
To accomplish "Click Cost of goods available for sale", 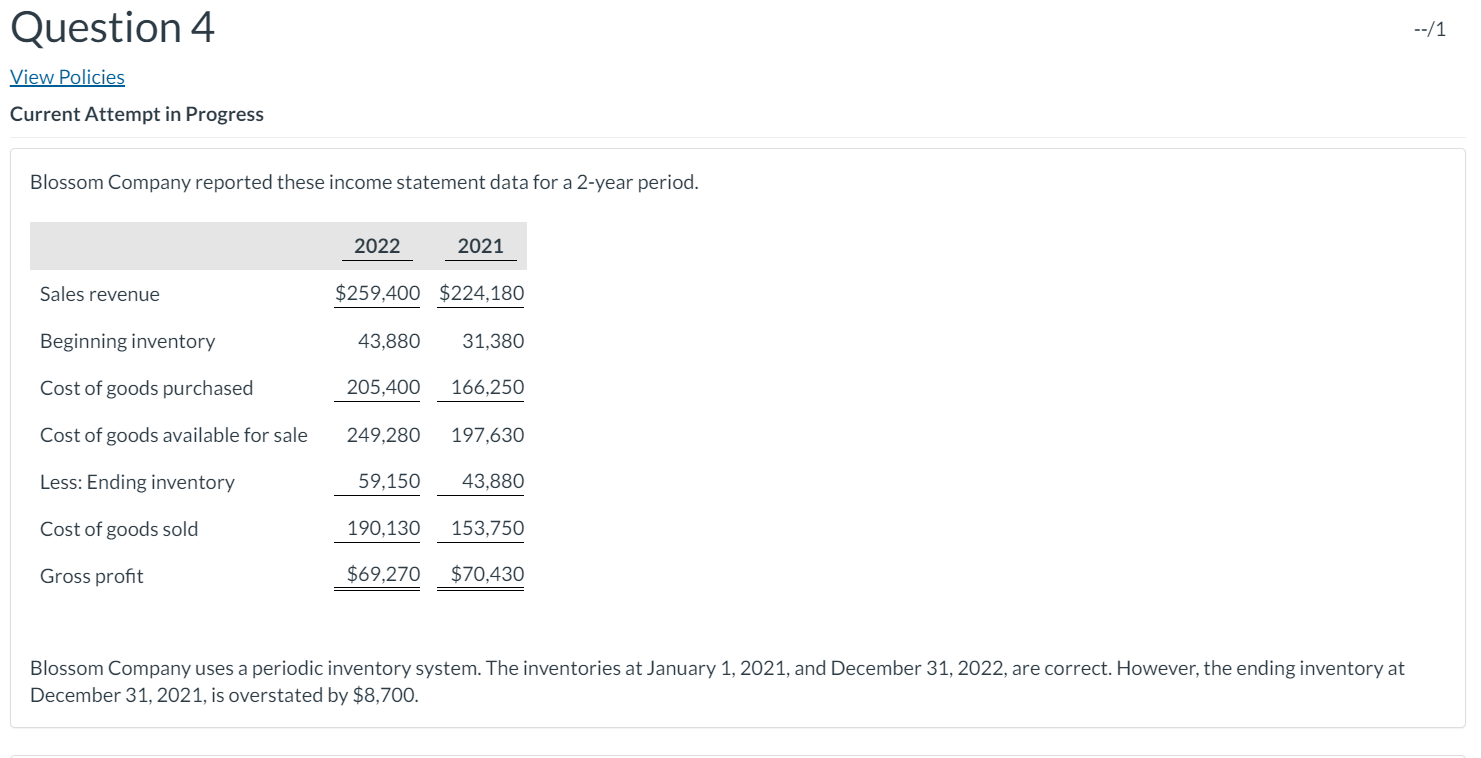I will click(x=173, y=434).
